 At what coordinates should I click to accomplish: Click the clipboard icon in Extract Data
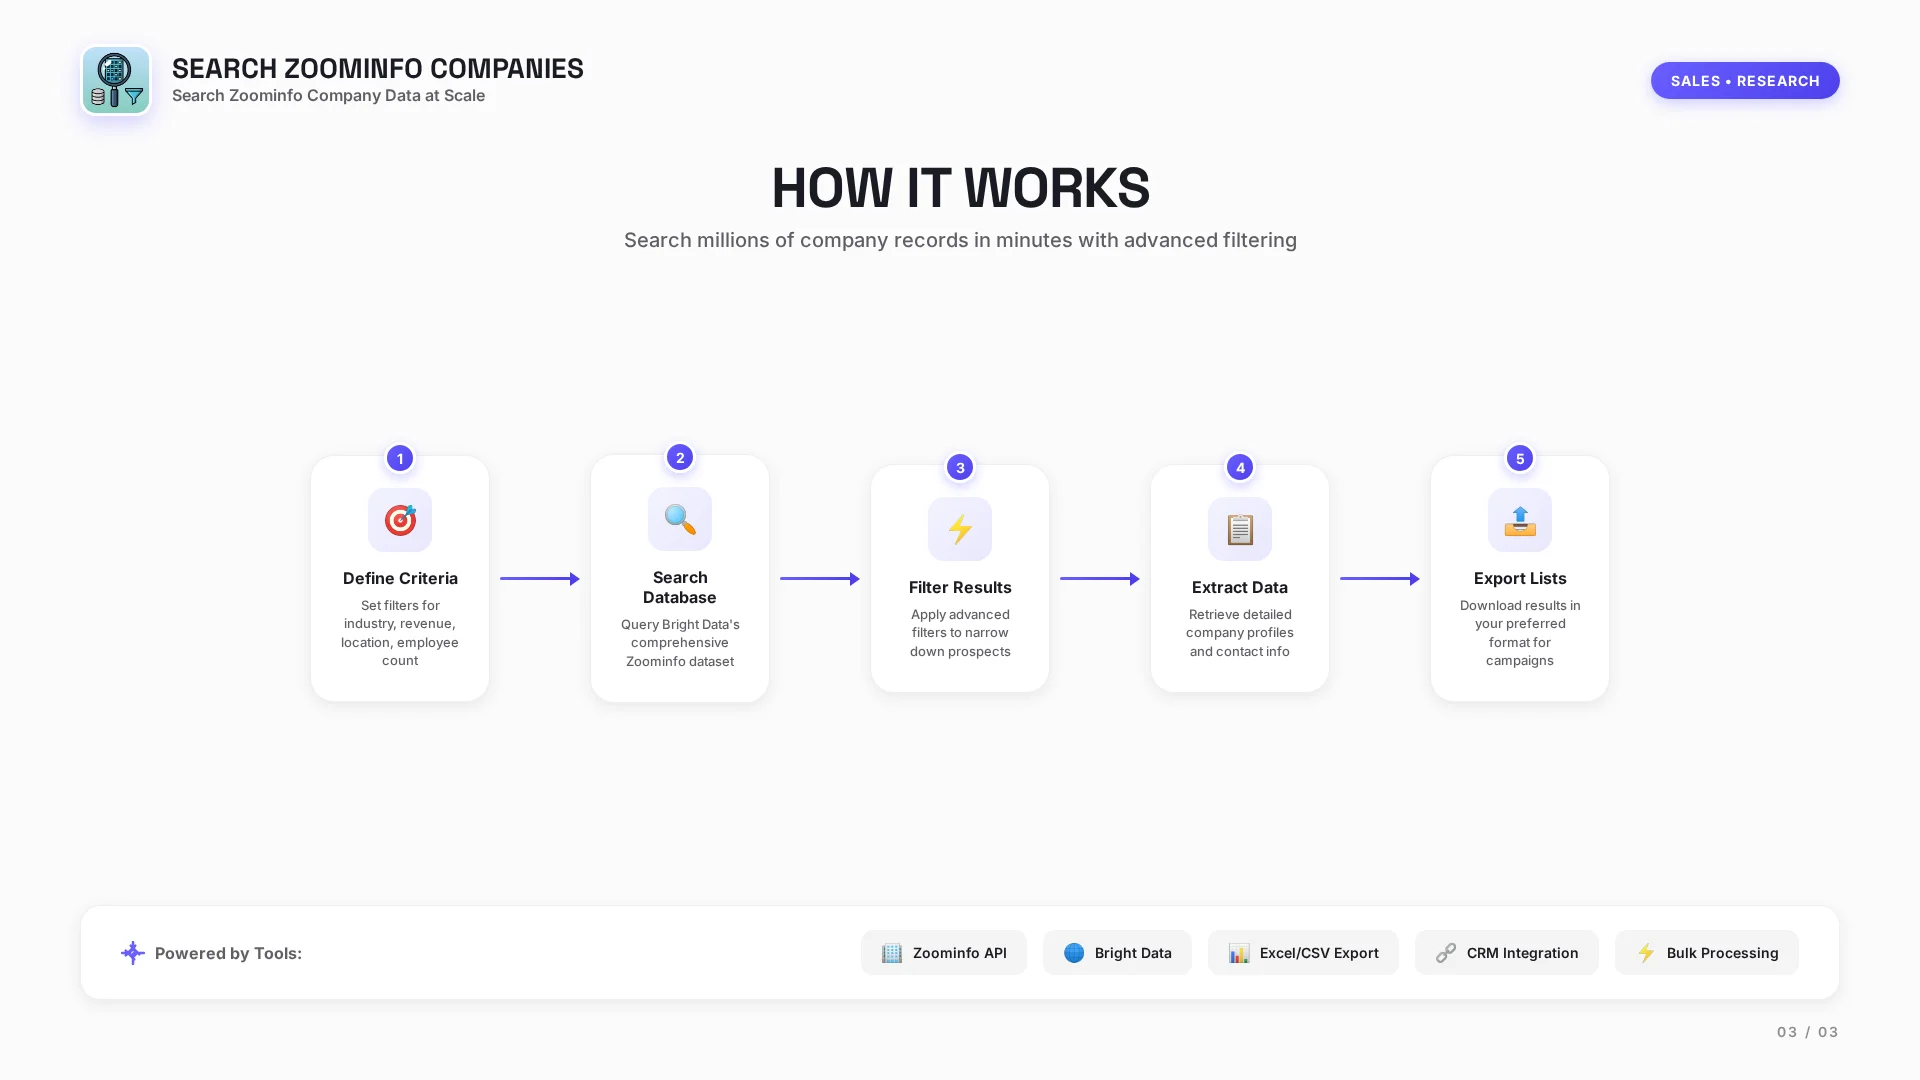pyautogui.click(x=1240, y=529)
